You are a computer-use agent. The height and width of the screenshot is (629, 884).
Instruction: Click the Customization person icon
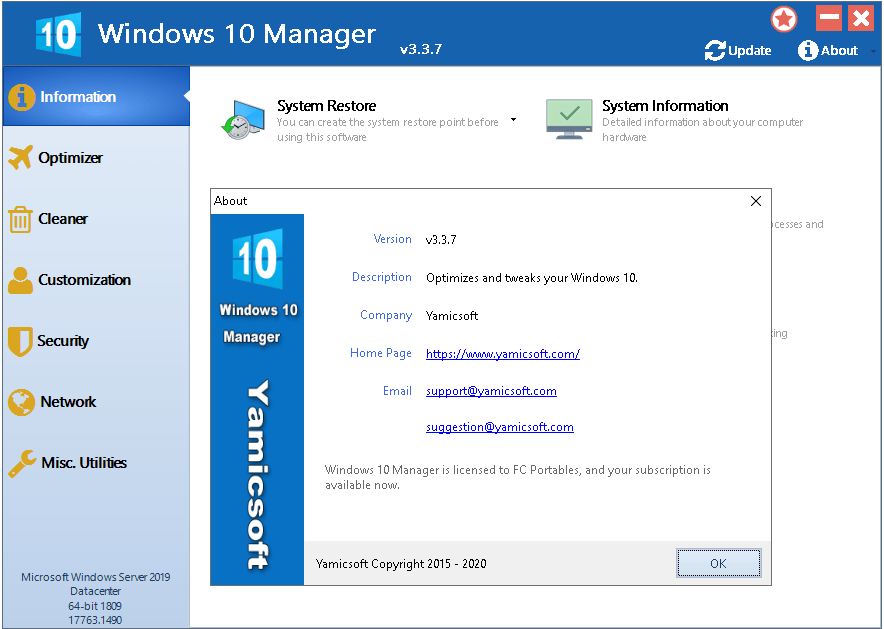pos(20,280)
